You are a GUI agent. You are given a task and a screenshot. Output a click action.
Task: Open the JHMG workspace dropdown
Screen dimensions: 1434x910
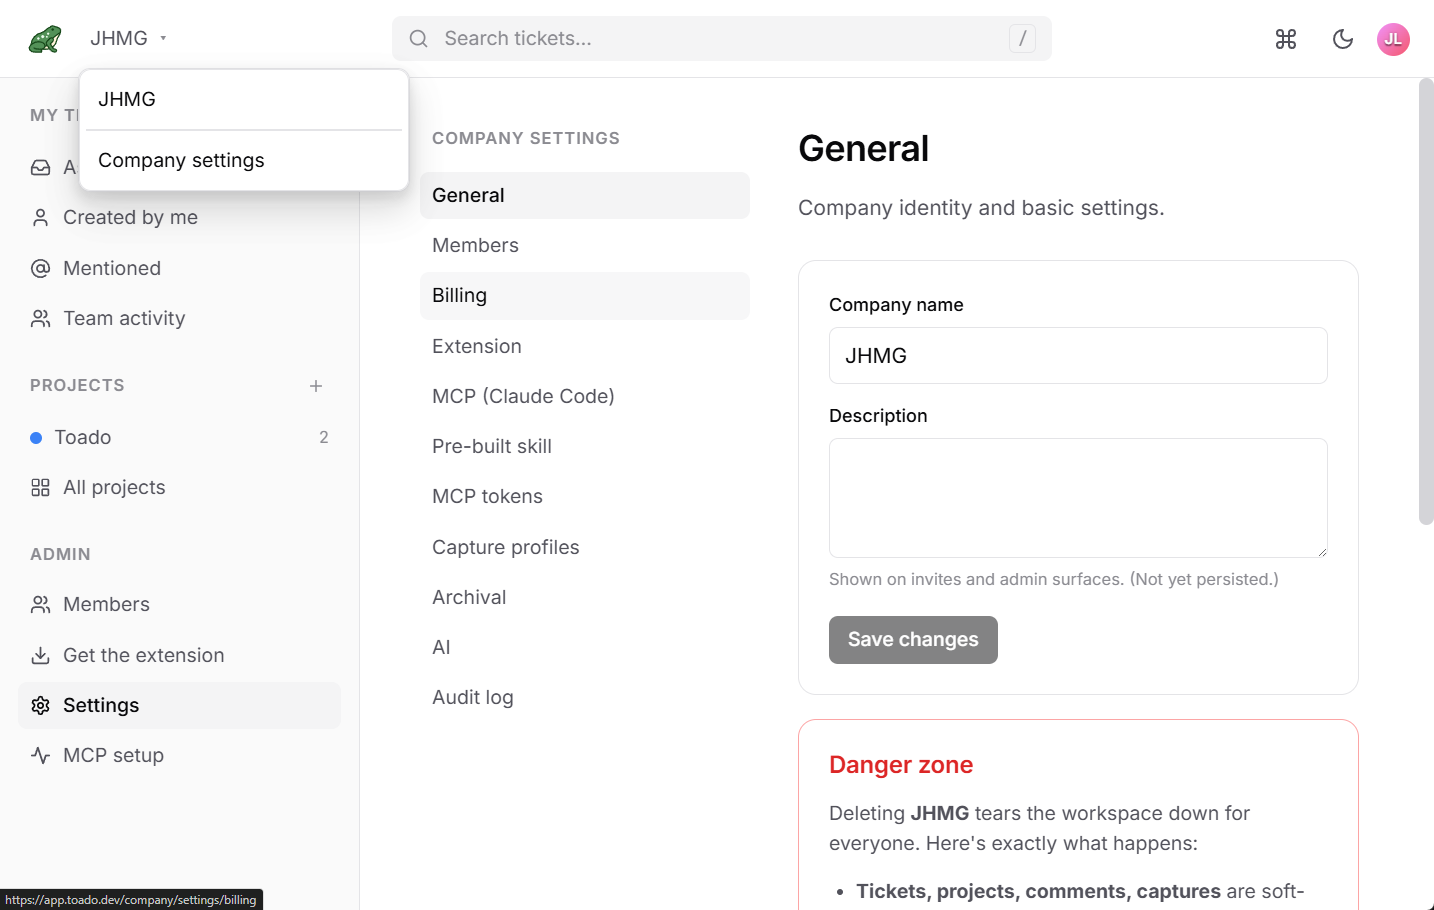(x=128, y=38)
